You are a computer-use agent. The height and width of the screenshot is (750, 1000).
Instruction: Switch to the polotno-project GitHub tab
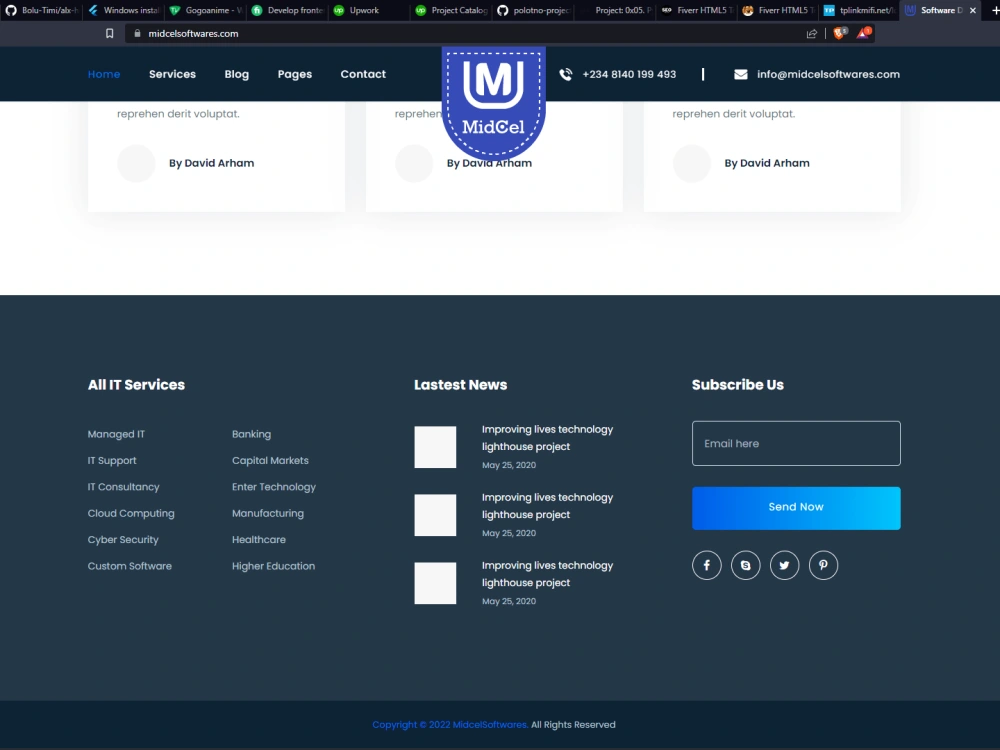pos(533,10)
